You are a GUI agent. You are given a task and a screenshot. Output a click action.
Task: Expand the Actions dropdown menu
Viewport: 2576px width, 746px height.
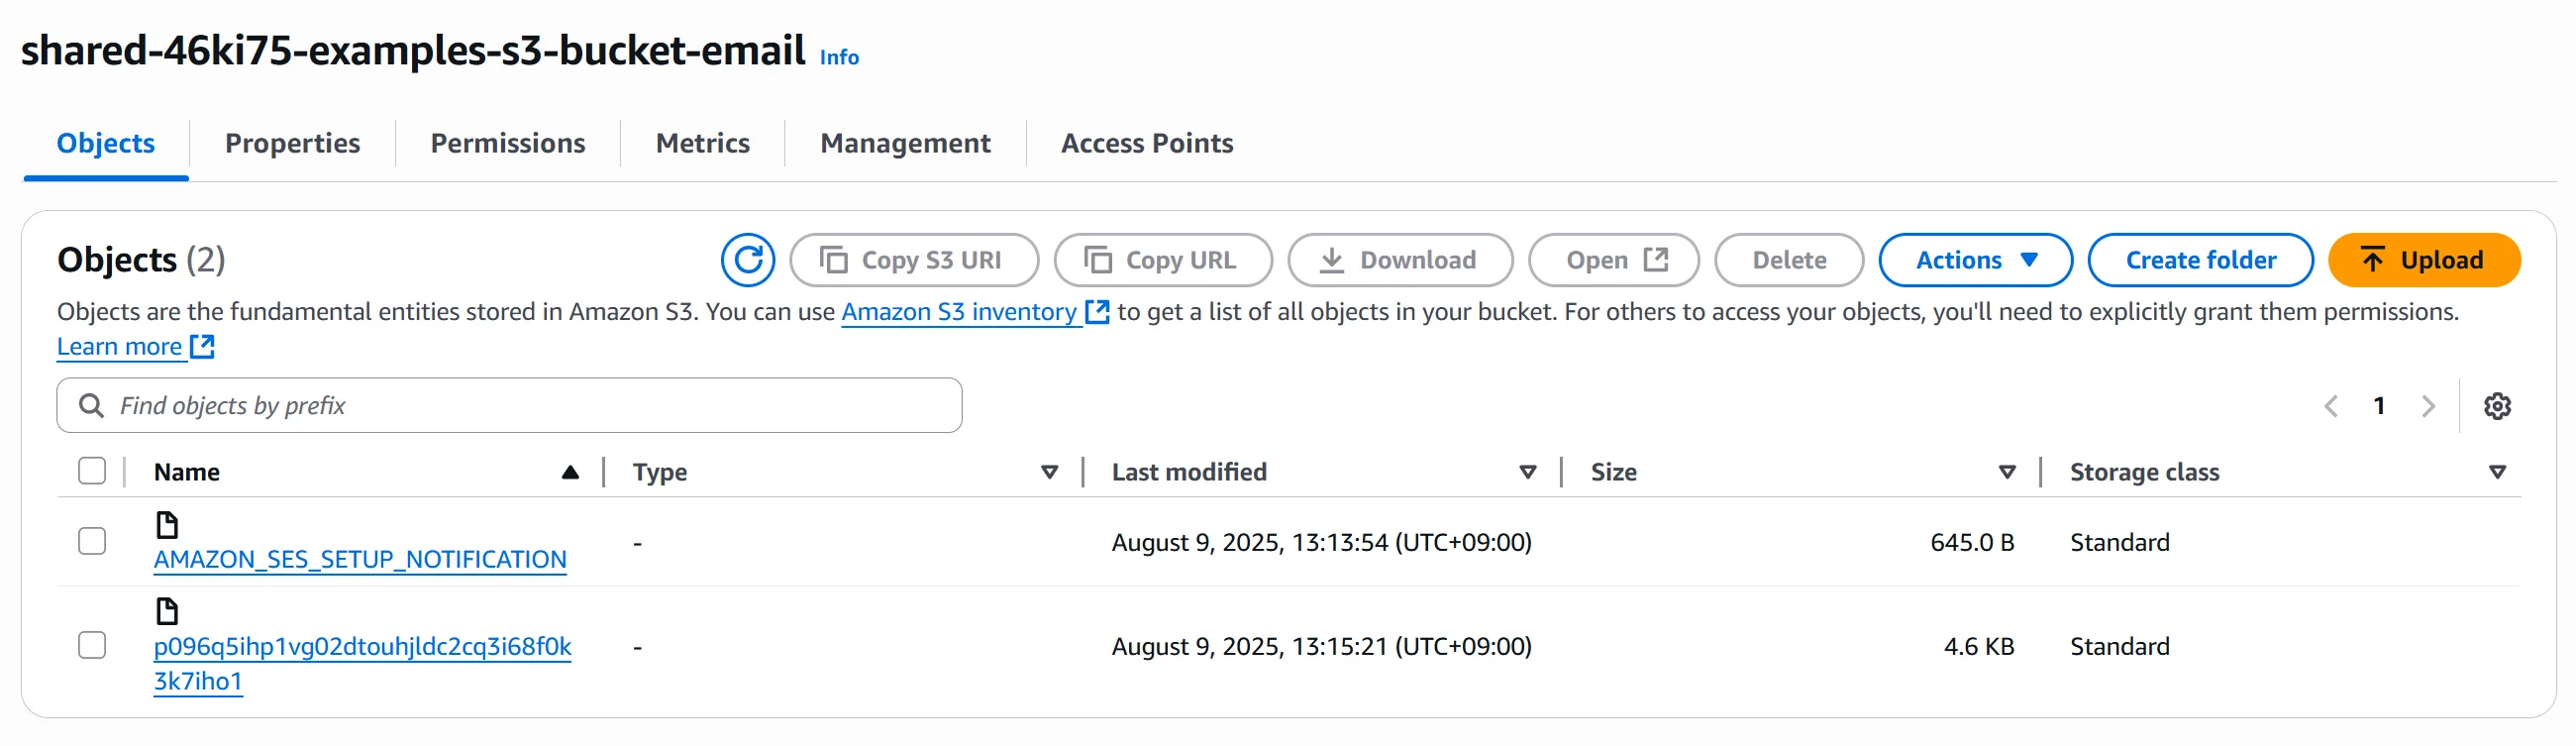pos(1975,260)
